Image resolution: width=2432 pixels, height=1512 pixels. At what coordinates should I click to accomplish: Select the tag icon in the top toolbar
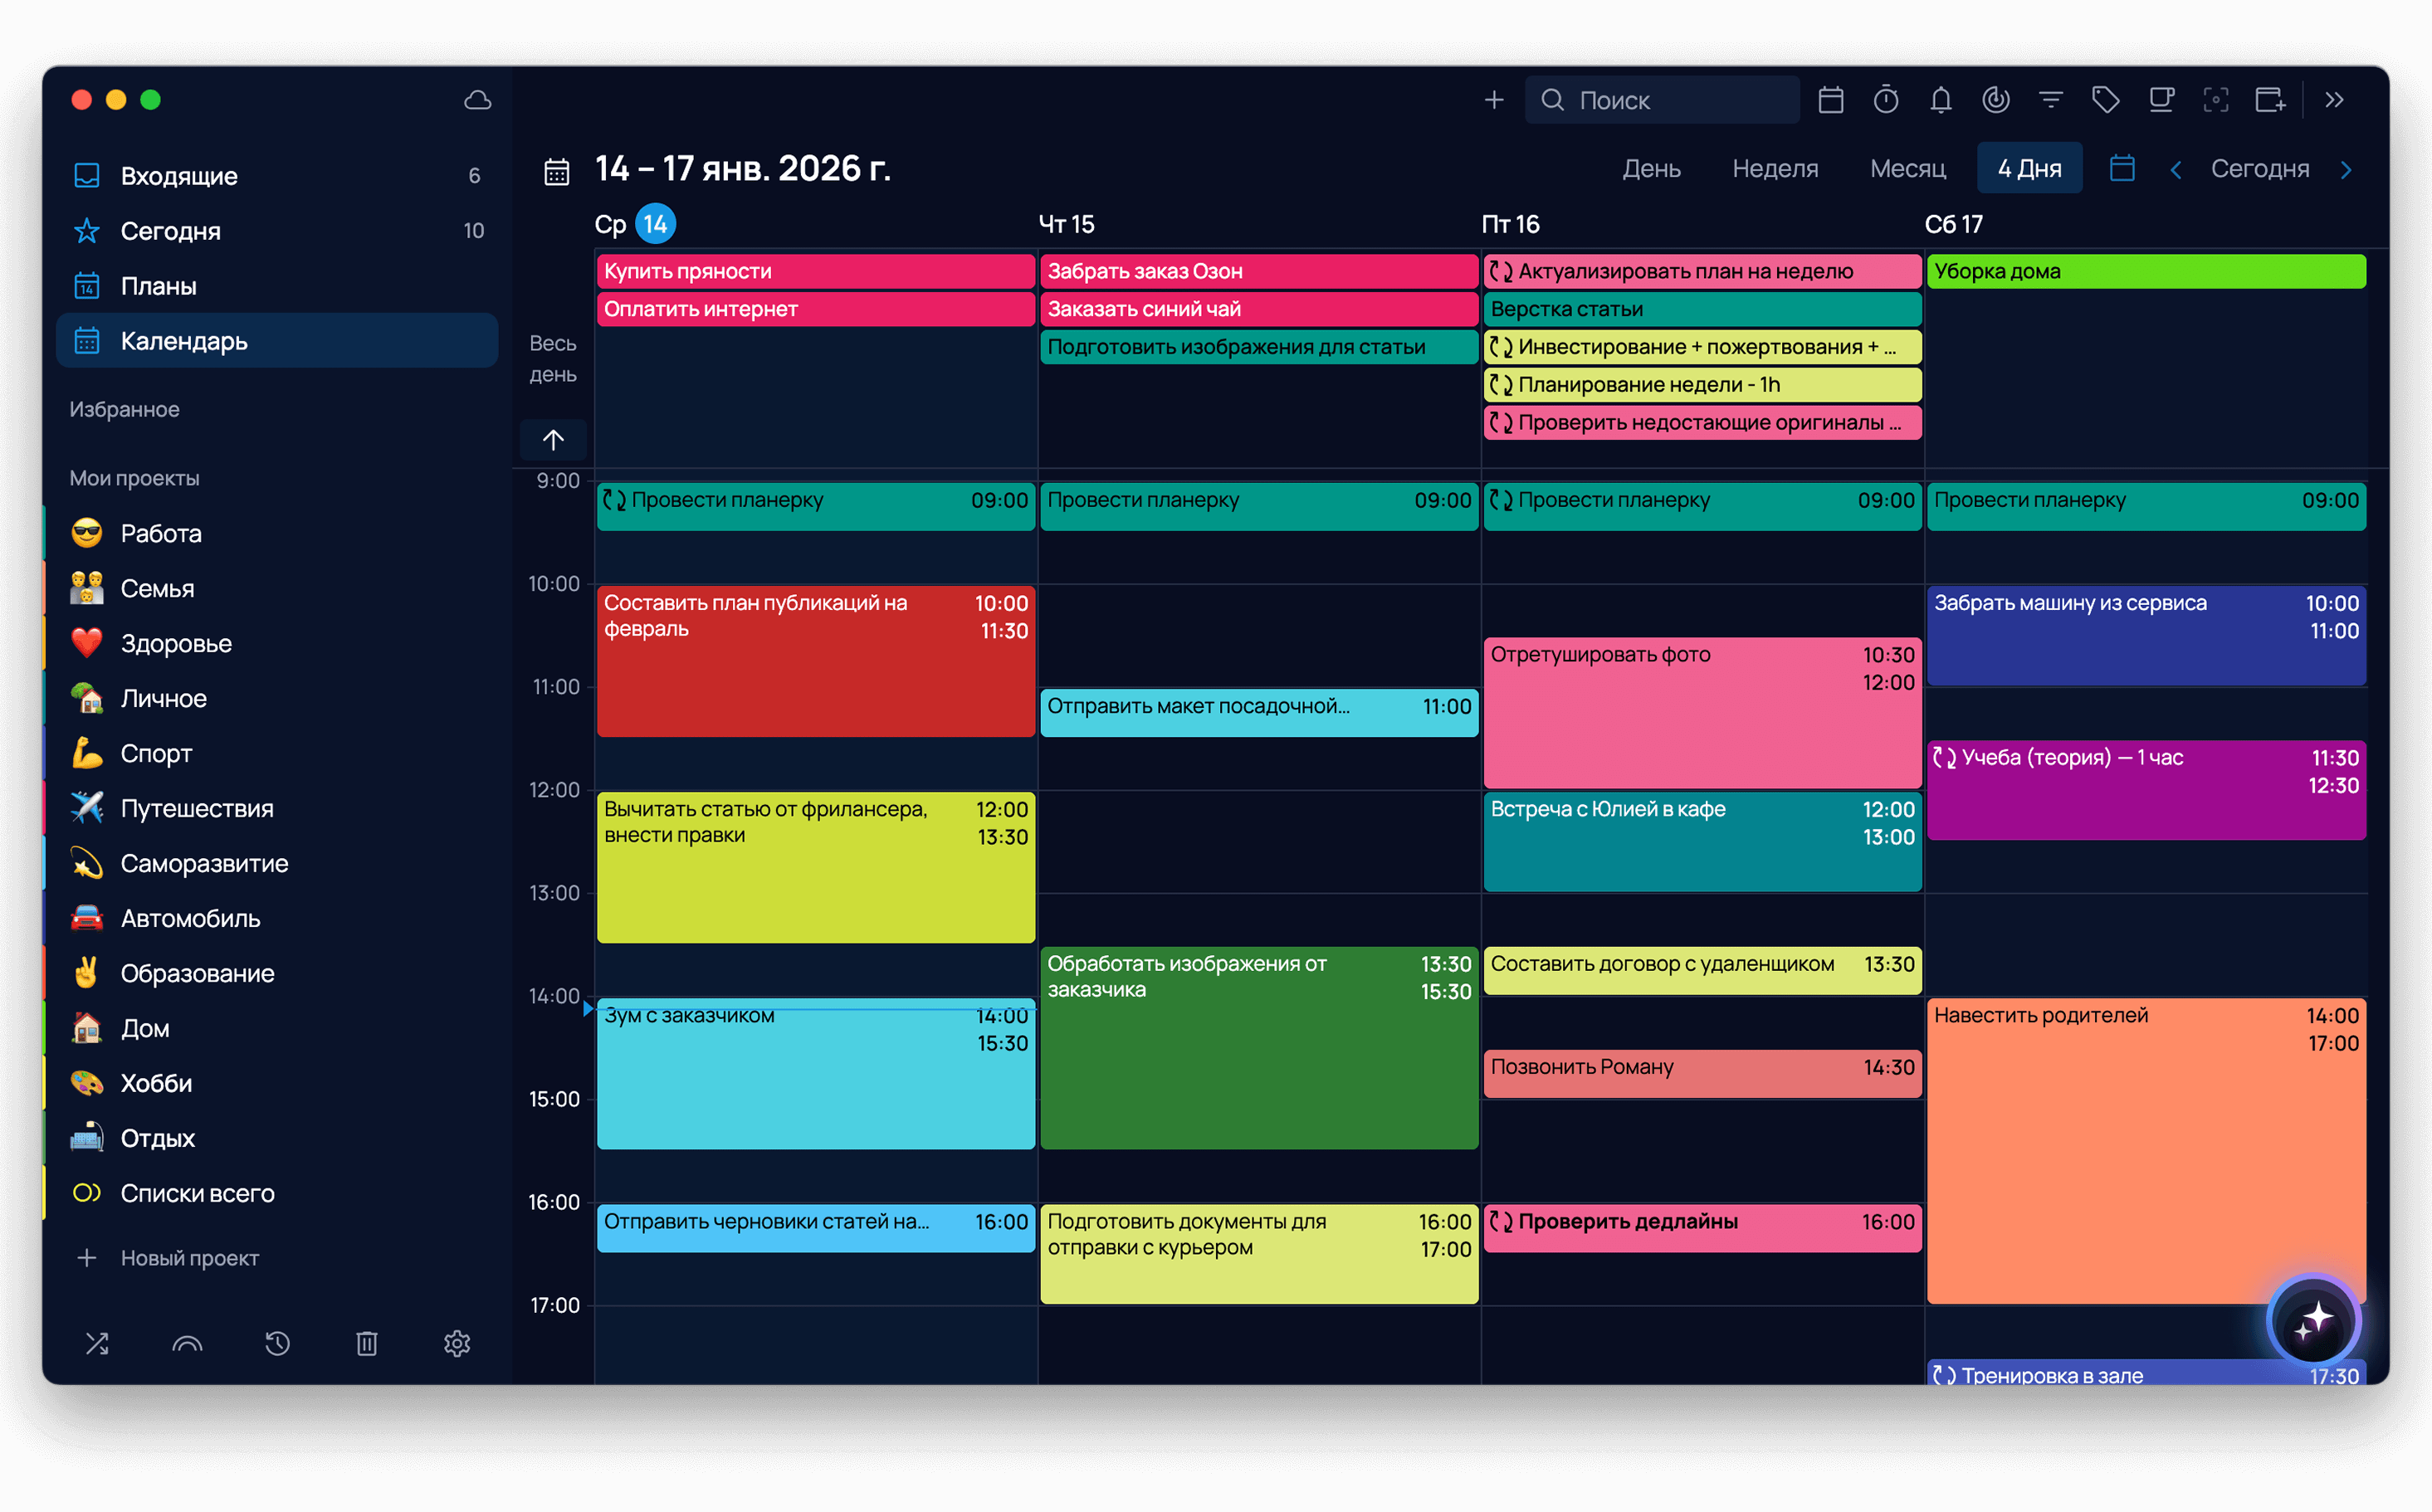(x=2106, y=99)
